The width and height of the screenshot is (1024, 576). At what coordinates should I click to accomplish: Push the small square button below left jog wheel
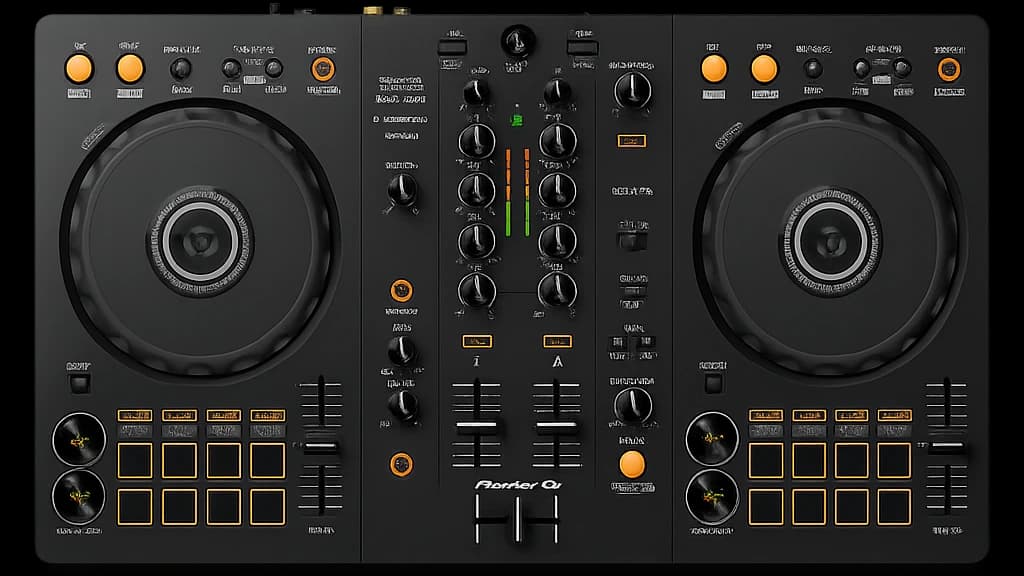point(80,383)
